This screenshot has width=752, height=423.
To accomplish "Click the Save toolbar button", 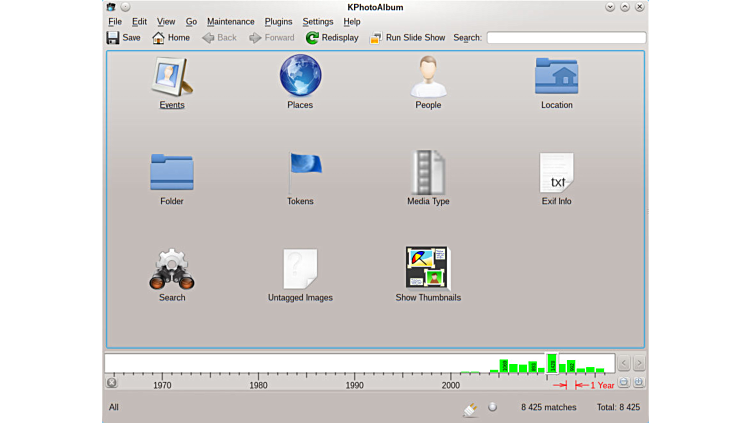I will [123, 38].
